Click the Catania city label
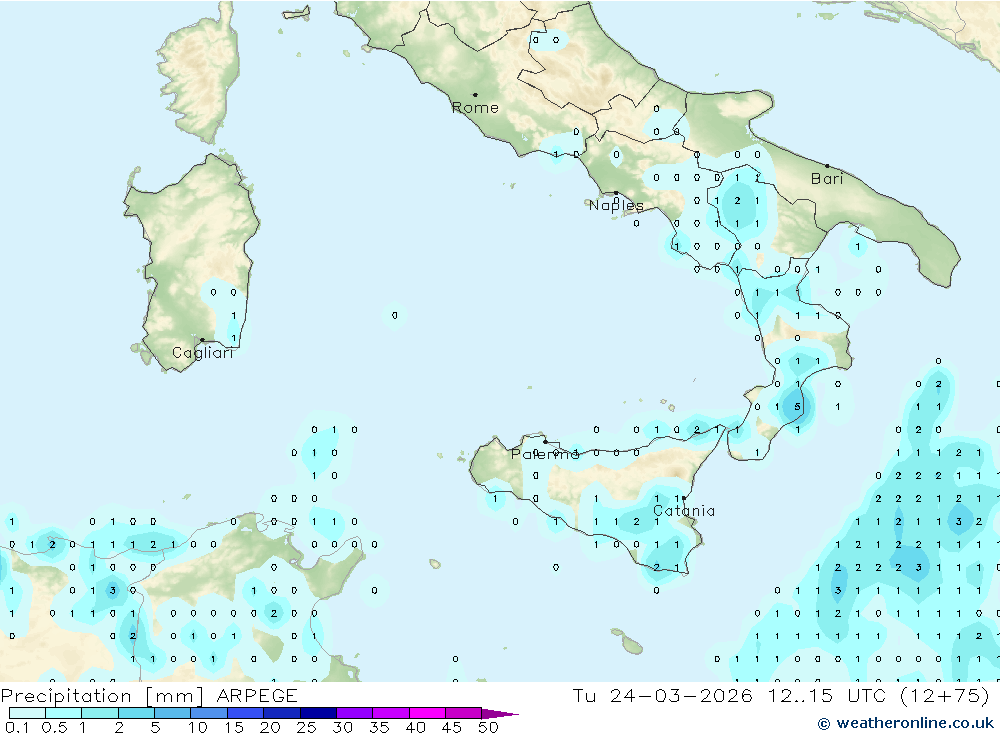The height and width of the screenshot is (733, 1000). point(684,511)
